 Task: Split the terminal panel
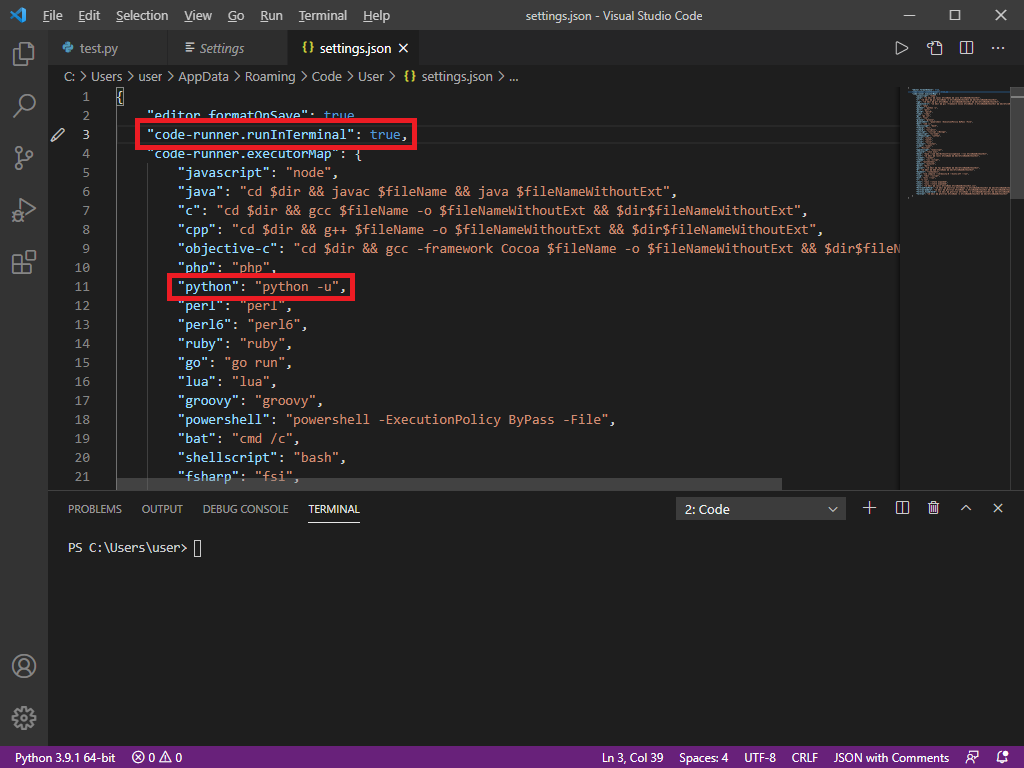click(902, 508)
